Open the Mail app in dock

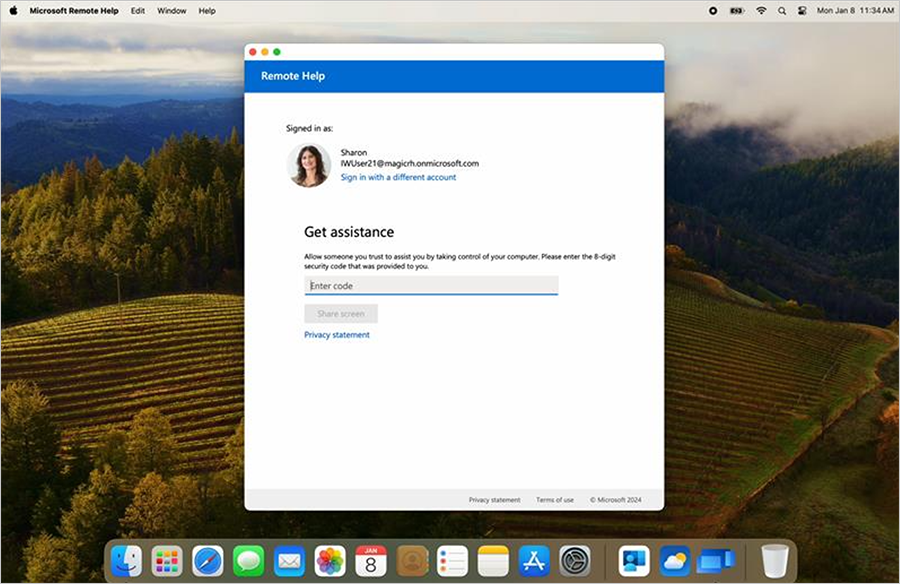point(289,560)
